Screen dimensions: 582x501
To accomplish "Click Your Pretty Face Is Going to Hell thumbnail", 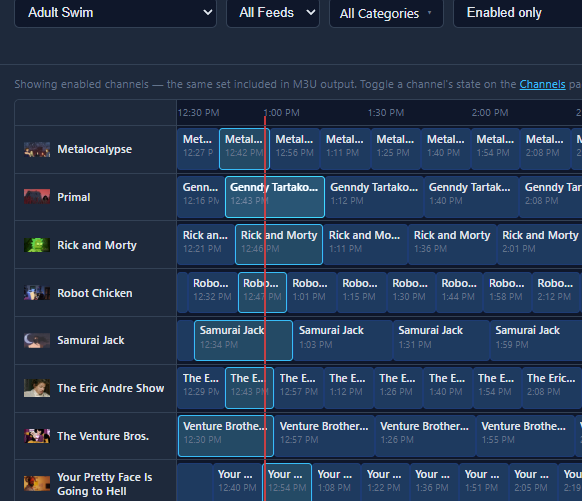I will coord(37,484).
